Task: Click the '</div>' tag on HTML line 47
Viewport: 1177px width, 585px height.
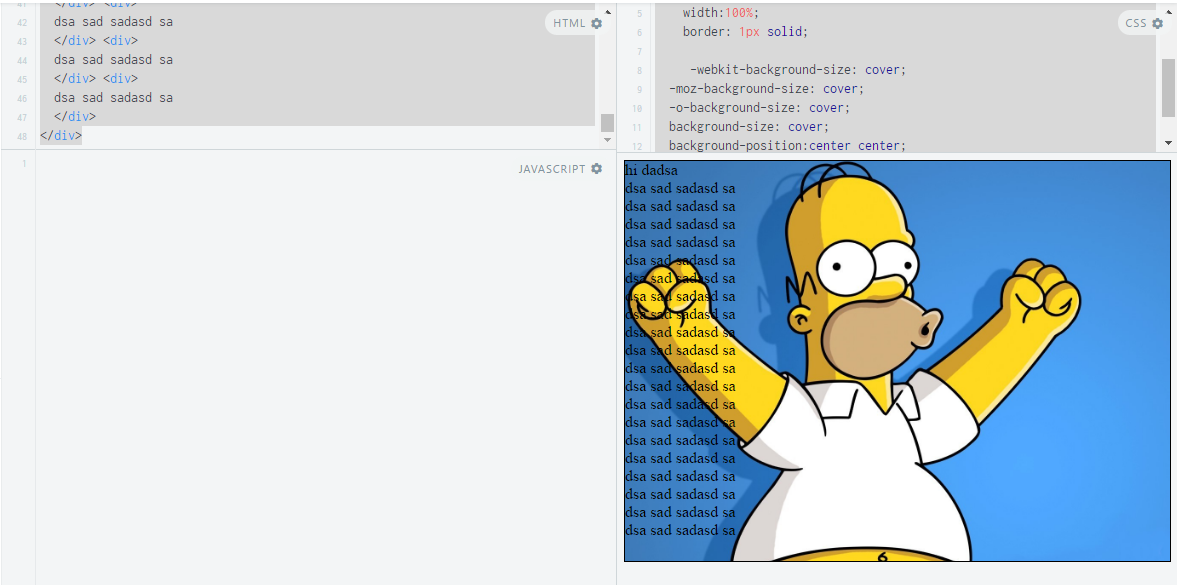Action: coord(75,116)
